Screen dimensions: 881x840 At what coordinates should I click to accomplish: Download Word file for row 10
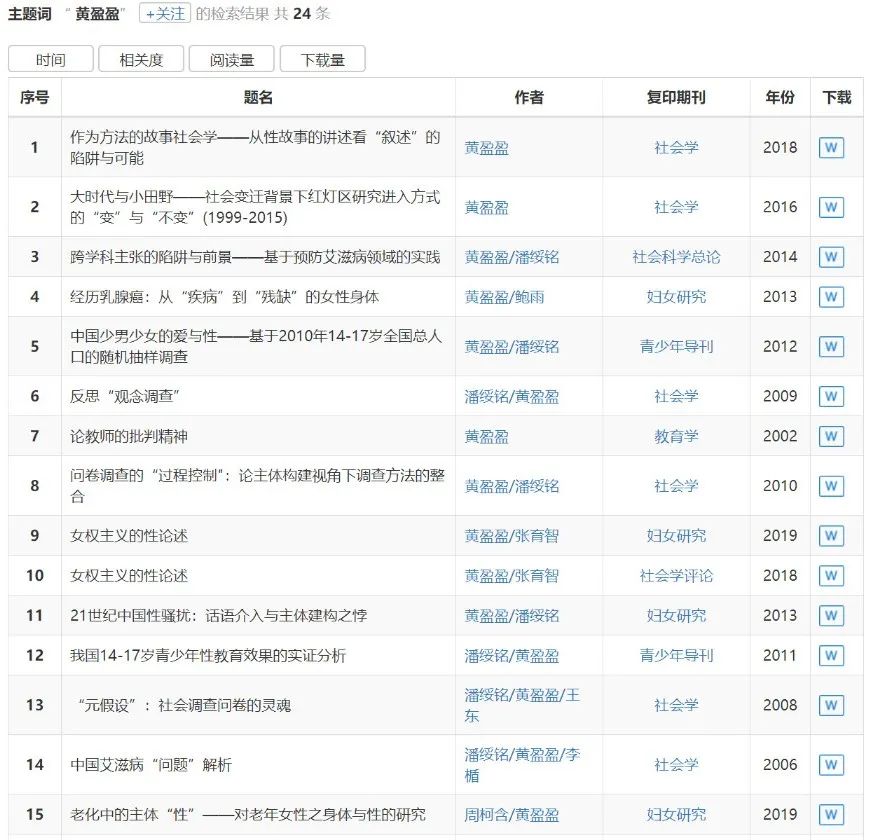(x=831, y=575)
